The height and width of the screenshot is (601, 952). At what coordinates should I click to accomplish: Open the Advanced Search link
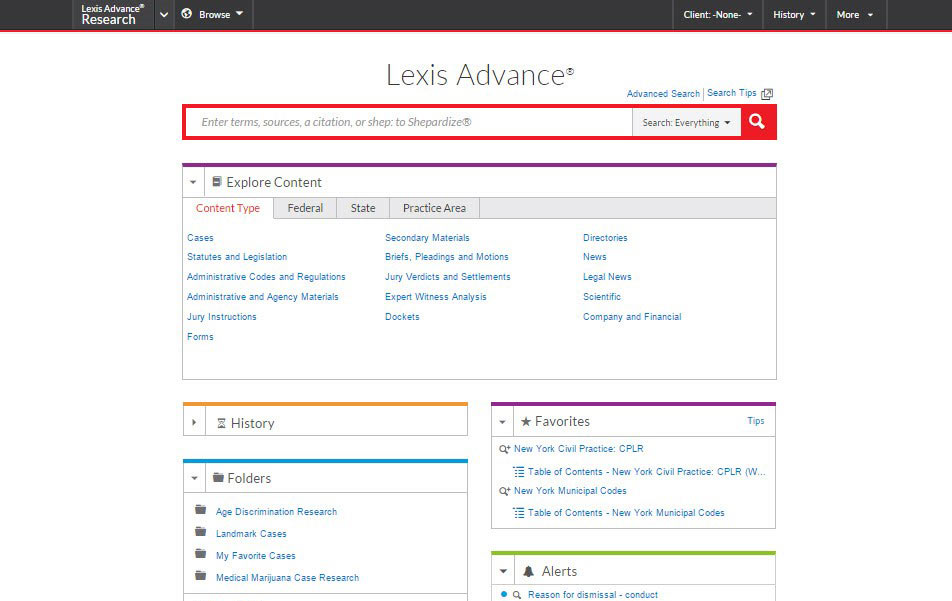[x=663, y=94]
